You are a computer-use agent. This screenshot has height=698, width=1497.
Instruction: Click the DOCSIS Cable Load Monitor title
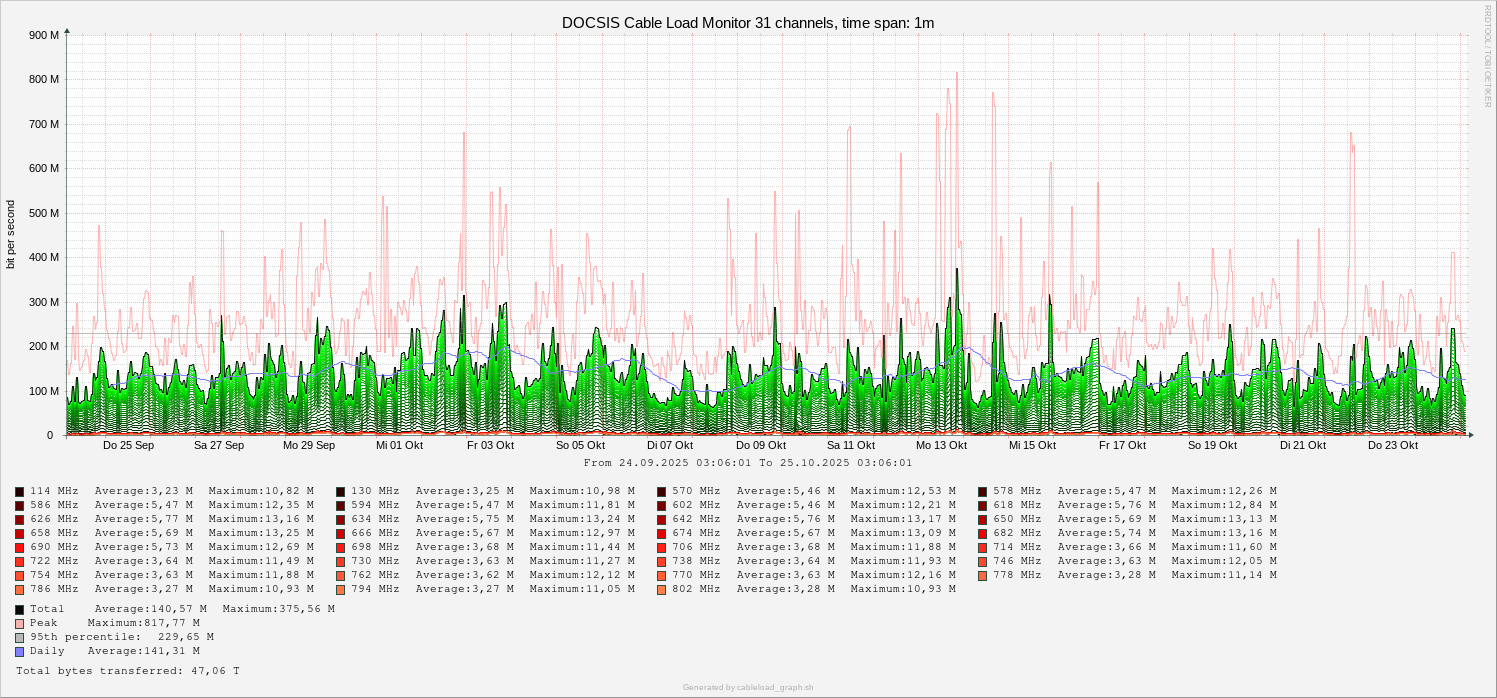click(x=748, y=22)
